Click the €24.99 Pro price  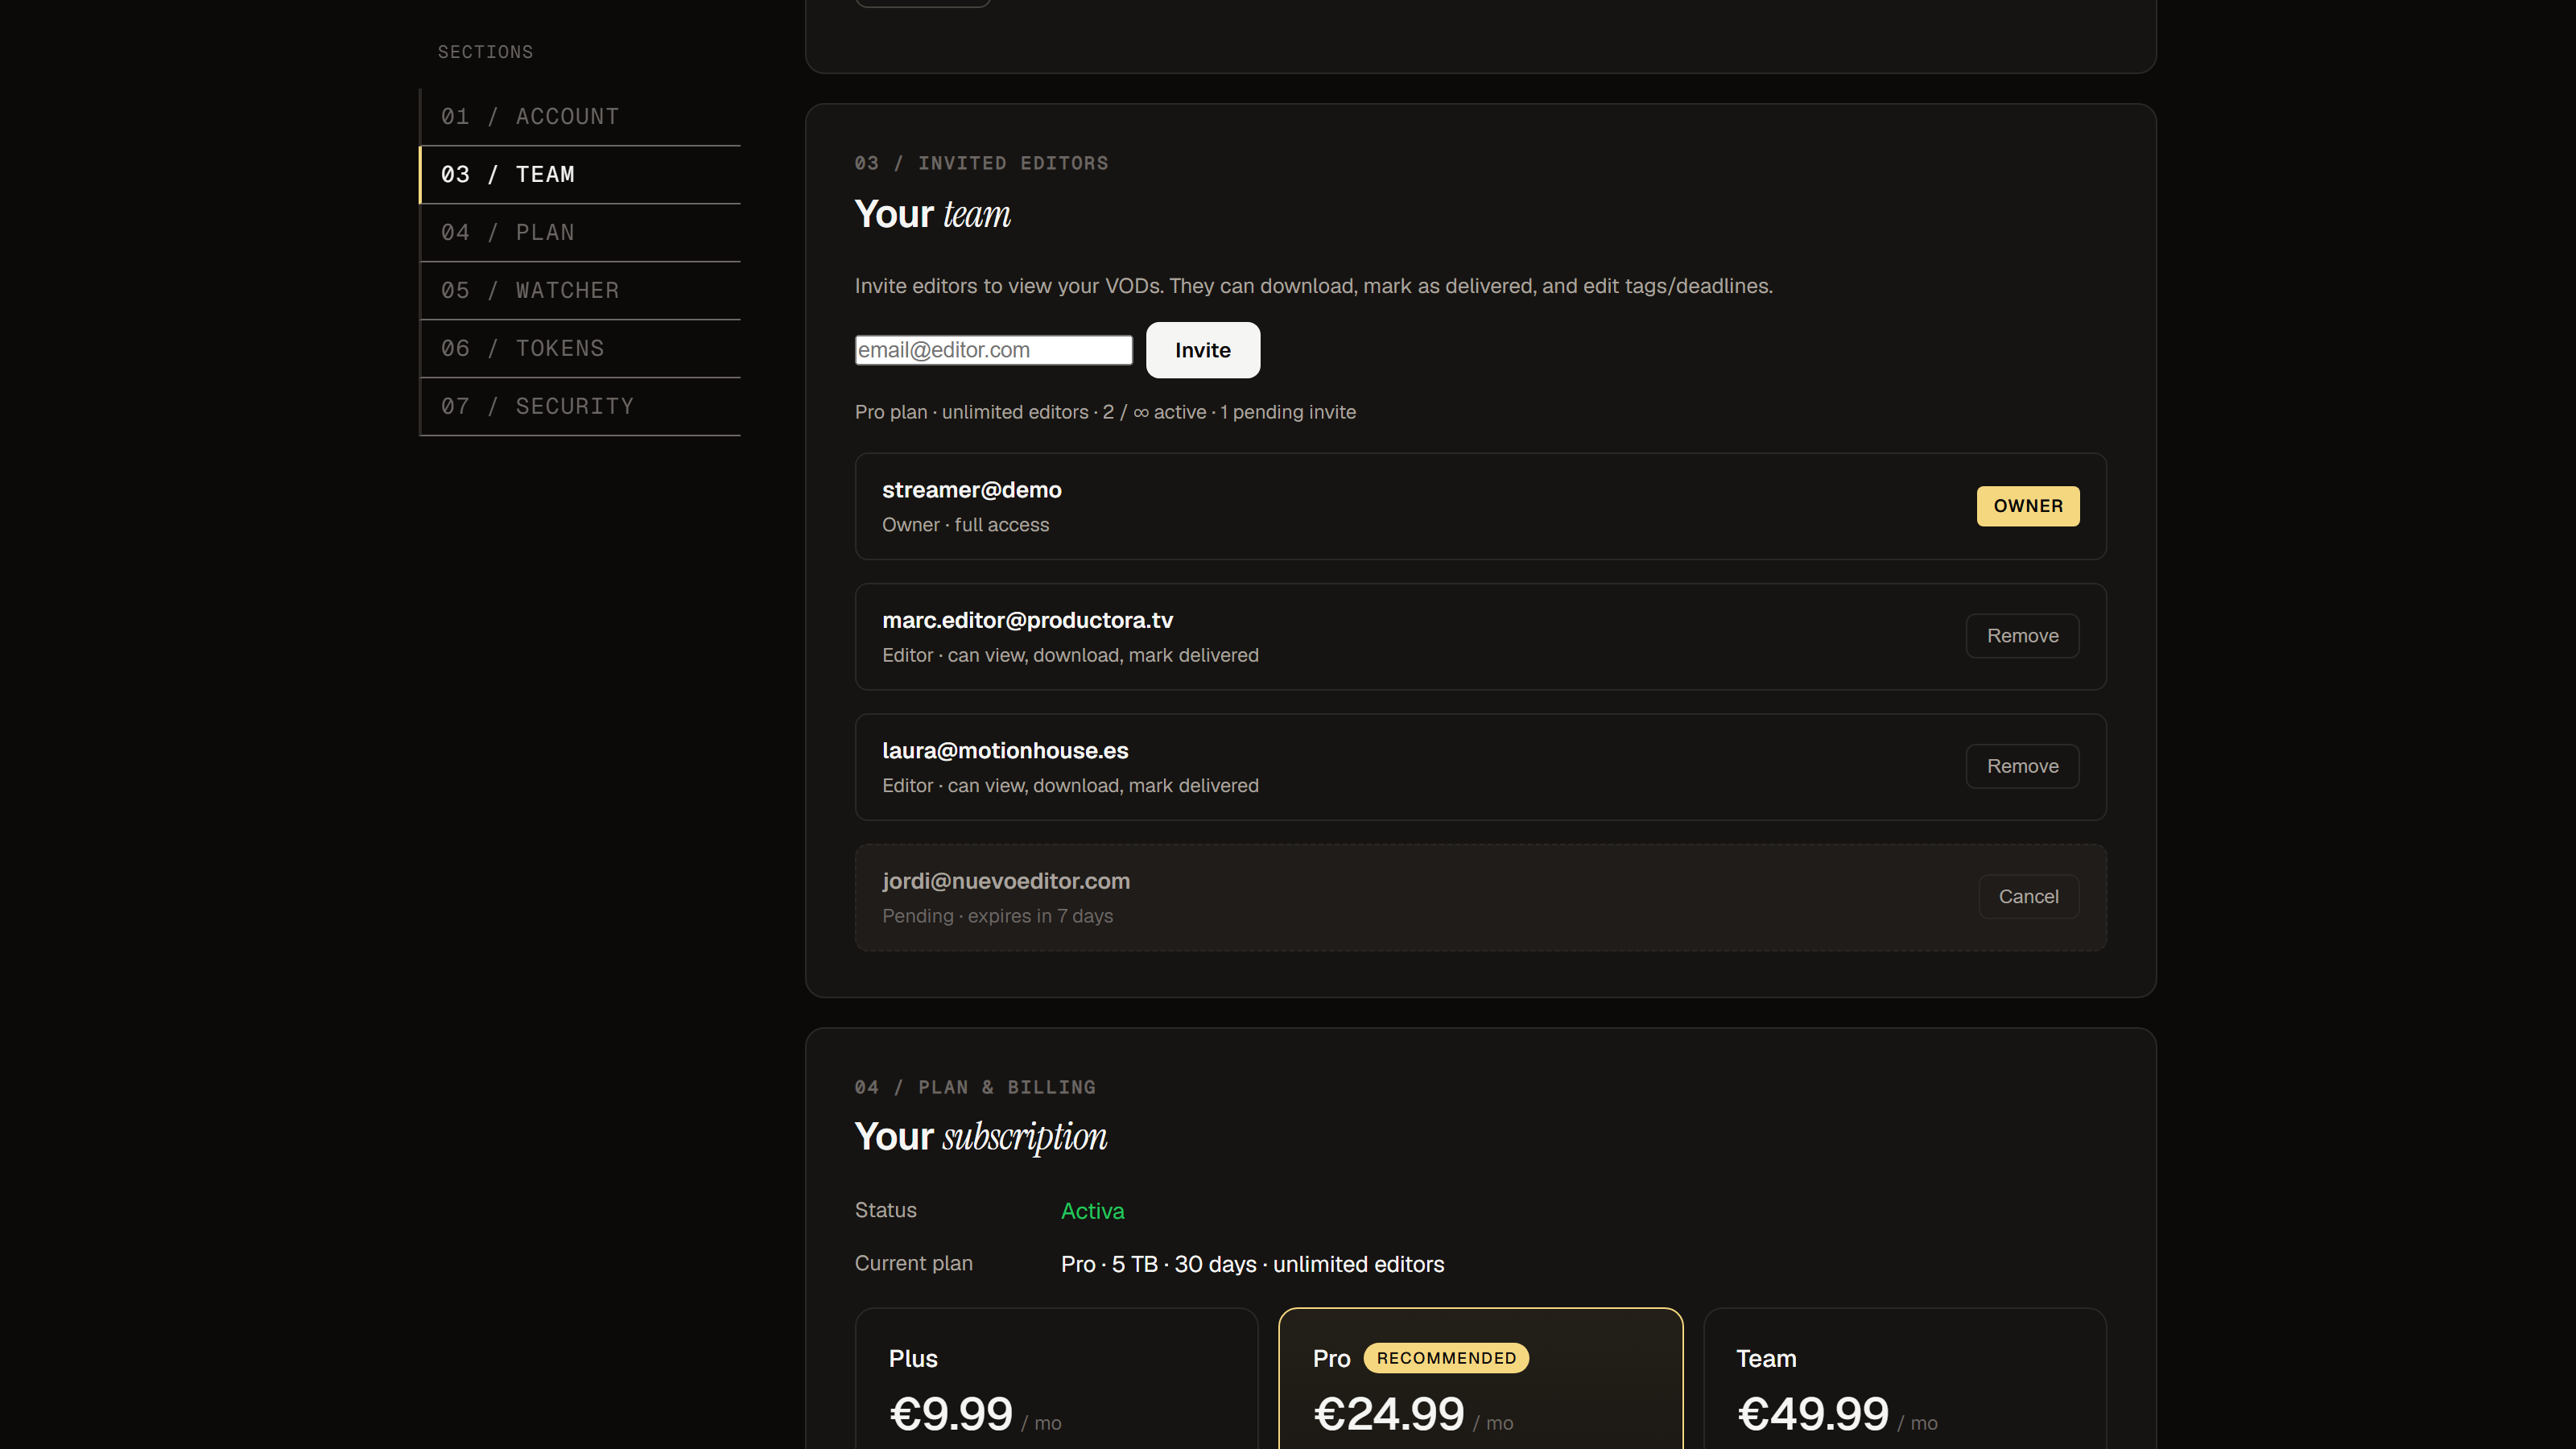pyautogui.click(x=1388, y=1414)
